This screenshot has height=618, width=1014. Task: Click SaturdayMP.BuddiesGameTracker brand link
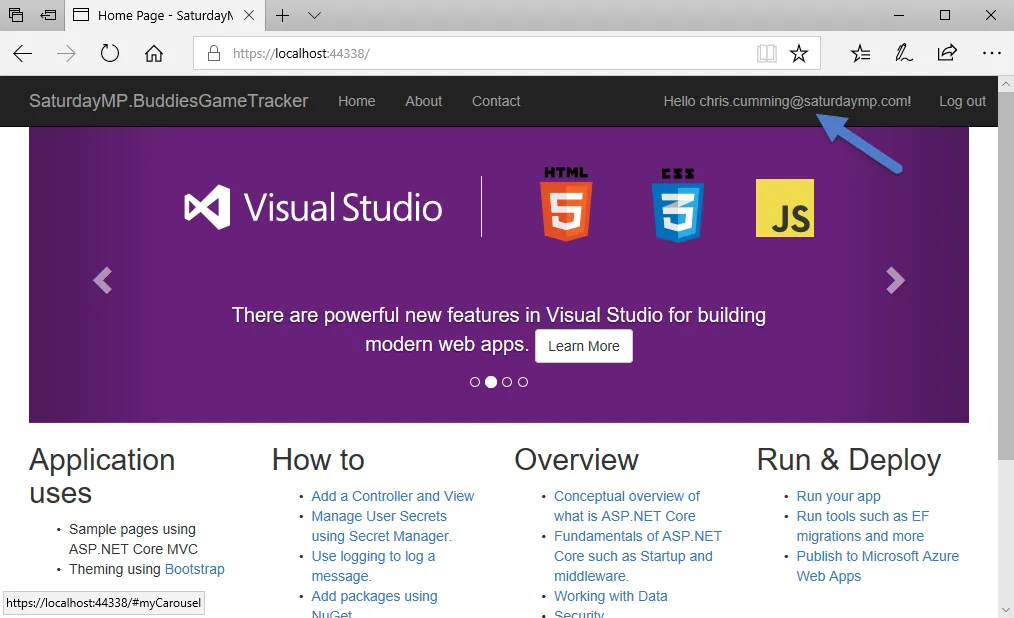(168, 101)
